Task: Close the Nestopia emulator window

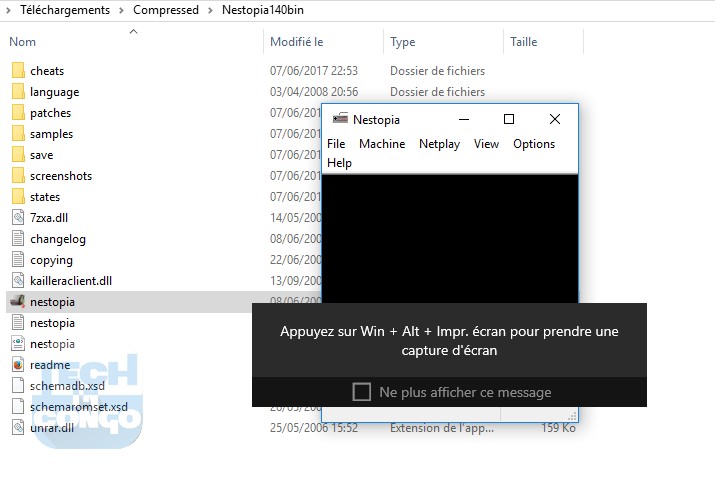Action: coord(555,119)
